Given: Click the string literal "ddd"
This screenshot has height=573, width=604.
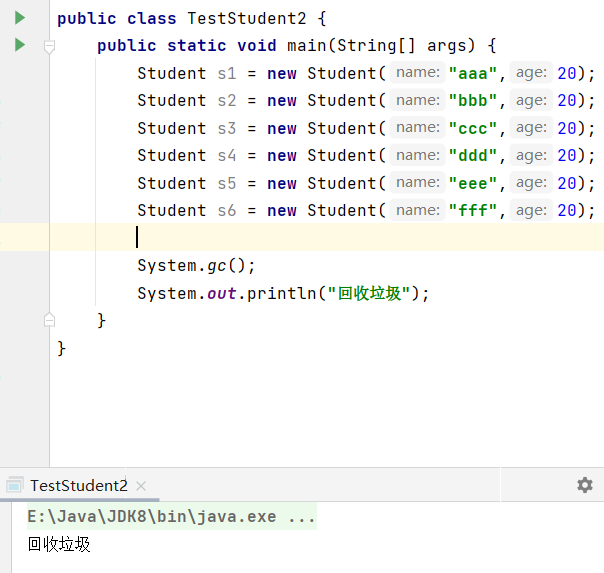Looking at the screenshot, I should click(x=473, y=156).
